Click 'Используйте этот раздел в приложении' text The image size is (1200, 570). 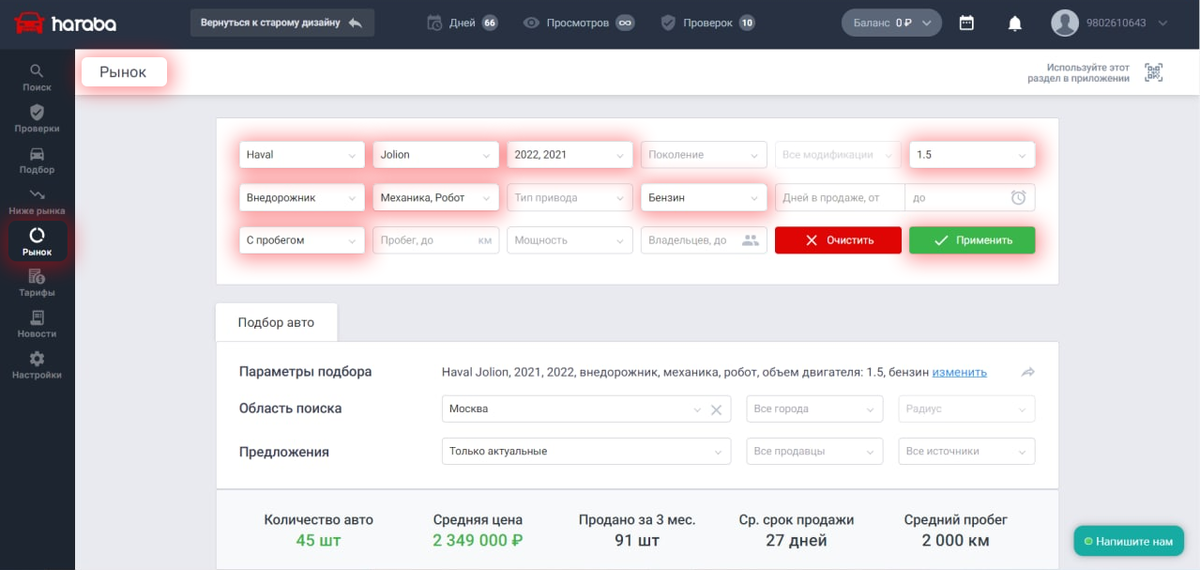(1078, 72)
